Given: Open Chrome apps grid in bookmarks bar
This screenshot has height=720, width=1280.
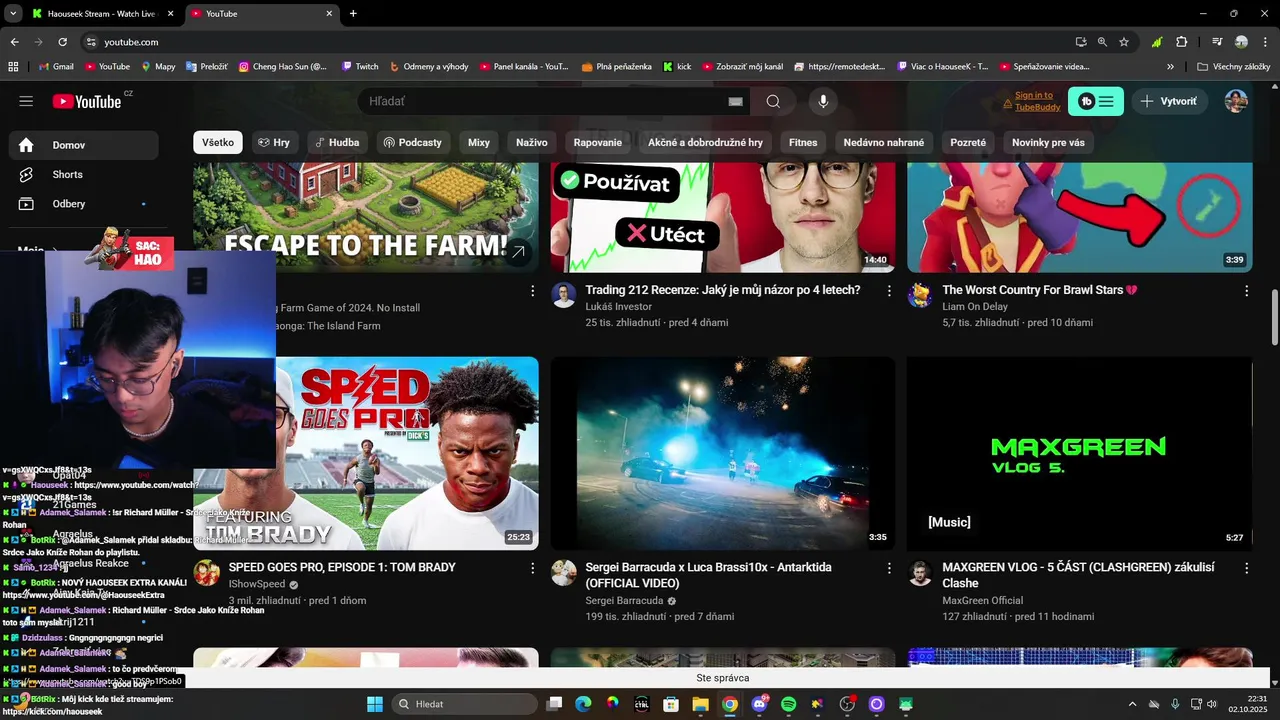Looking at the screenshot, I should pyautogui.click(x=13, y=67).
